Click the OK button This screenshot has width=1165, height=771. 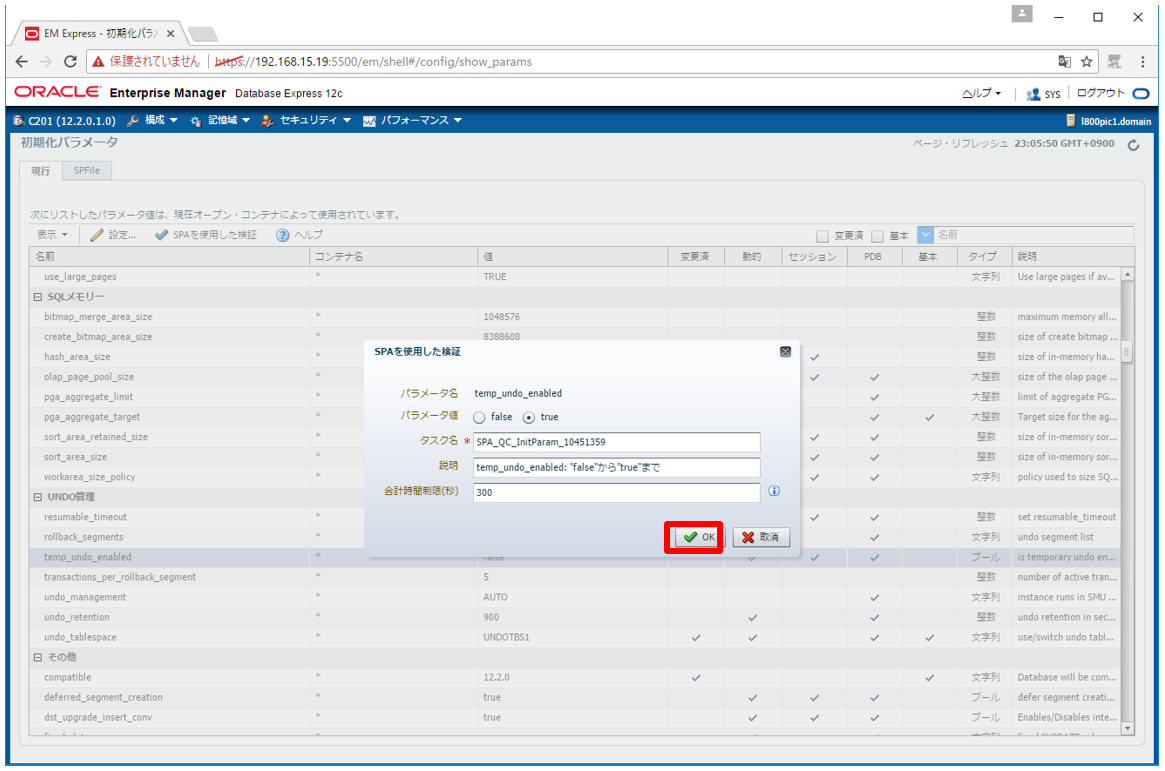click(698, 537)
